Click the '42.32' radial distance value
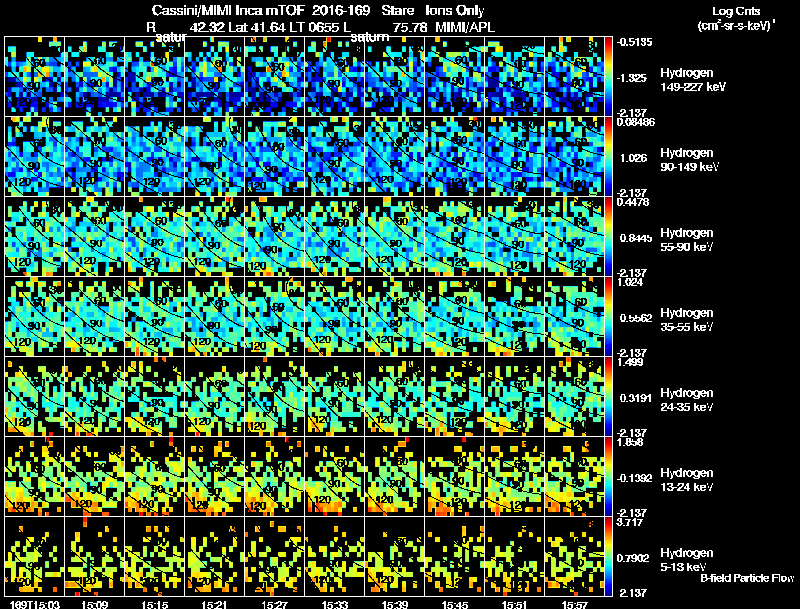The width and height of the screenshot is (800, 609). pyautogui.click(x=207, y=28)
